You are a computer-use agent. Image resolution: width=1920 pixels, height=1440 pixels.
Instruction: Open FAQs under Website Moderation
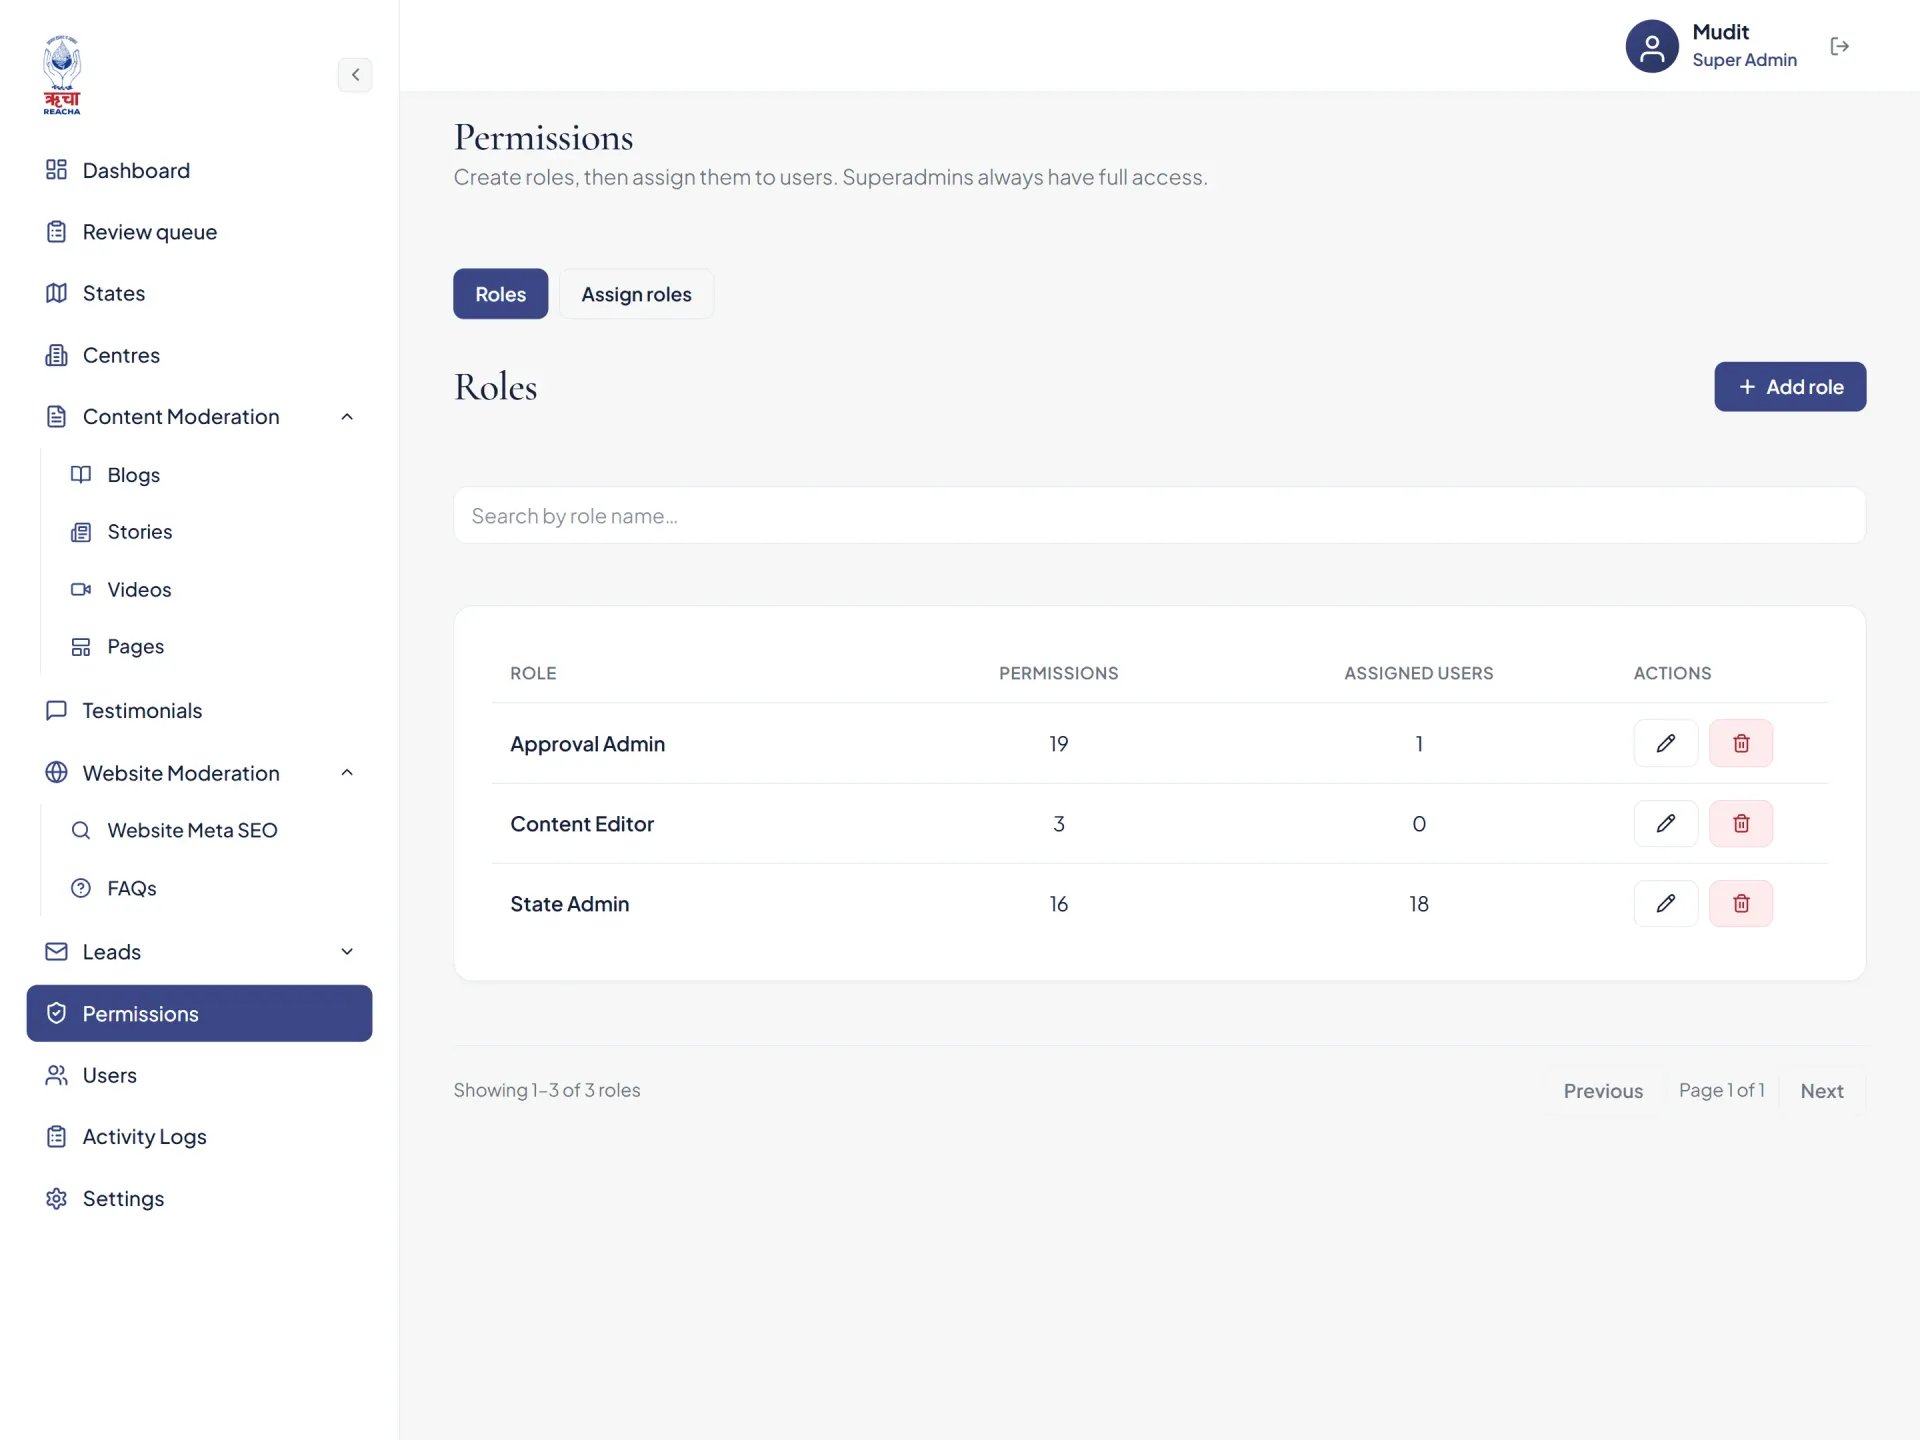[x=210, y=888]
